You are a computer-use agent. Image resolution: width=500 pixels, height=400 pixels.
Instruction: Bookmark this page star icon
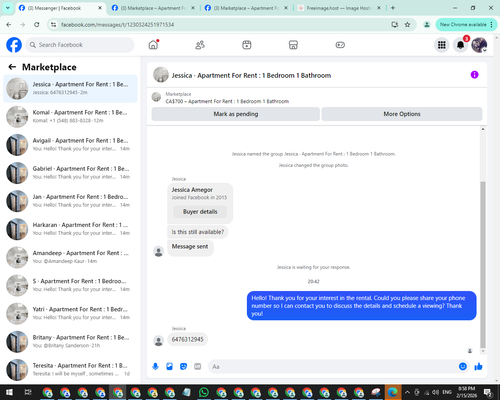tap(407, 25)
